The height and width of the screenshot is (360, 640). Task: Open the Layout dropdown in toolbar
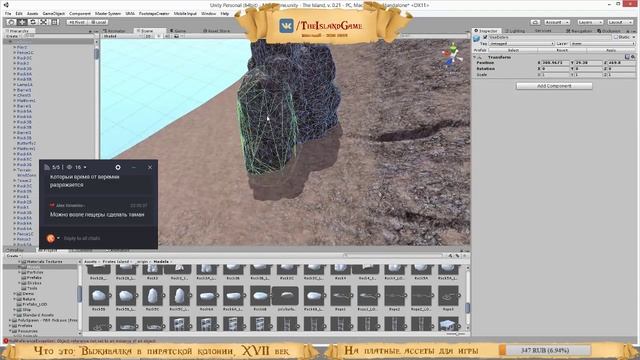coord(620,22)
